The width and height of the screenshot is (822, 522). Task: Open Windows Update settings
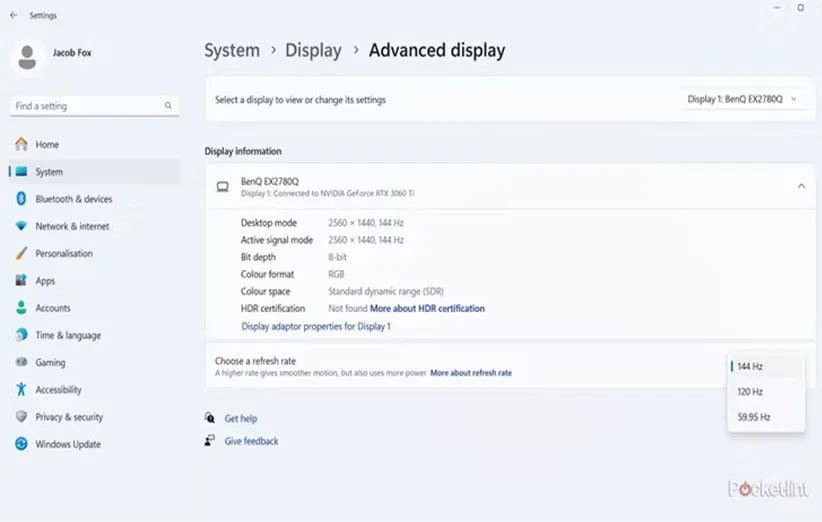(67, 444)
